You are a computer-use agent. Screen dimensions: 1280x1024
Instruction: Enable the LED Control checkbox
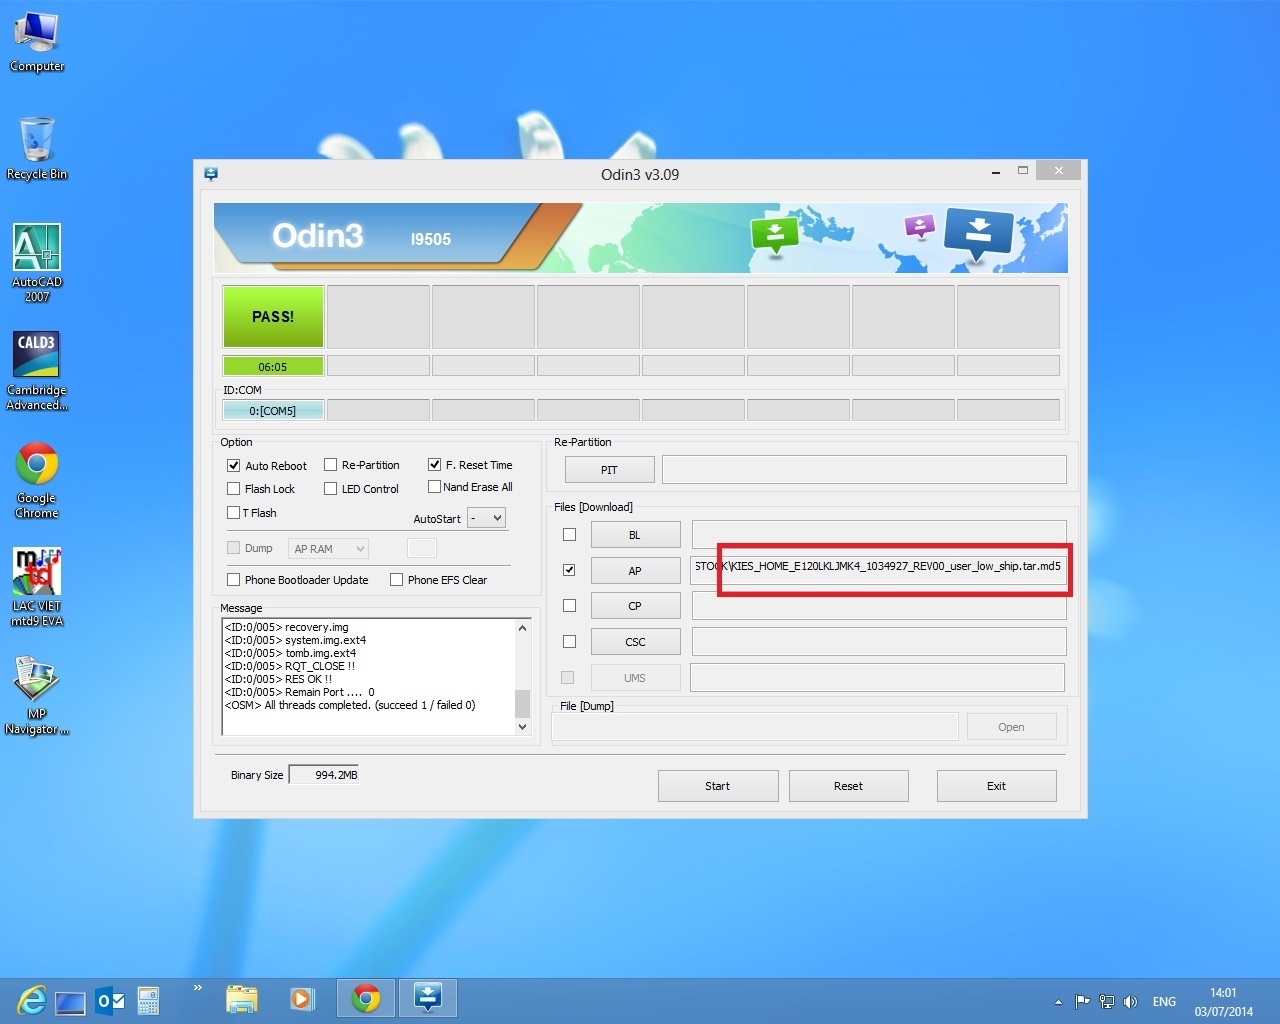point(330,489)
